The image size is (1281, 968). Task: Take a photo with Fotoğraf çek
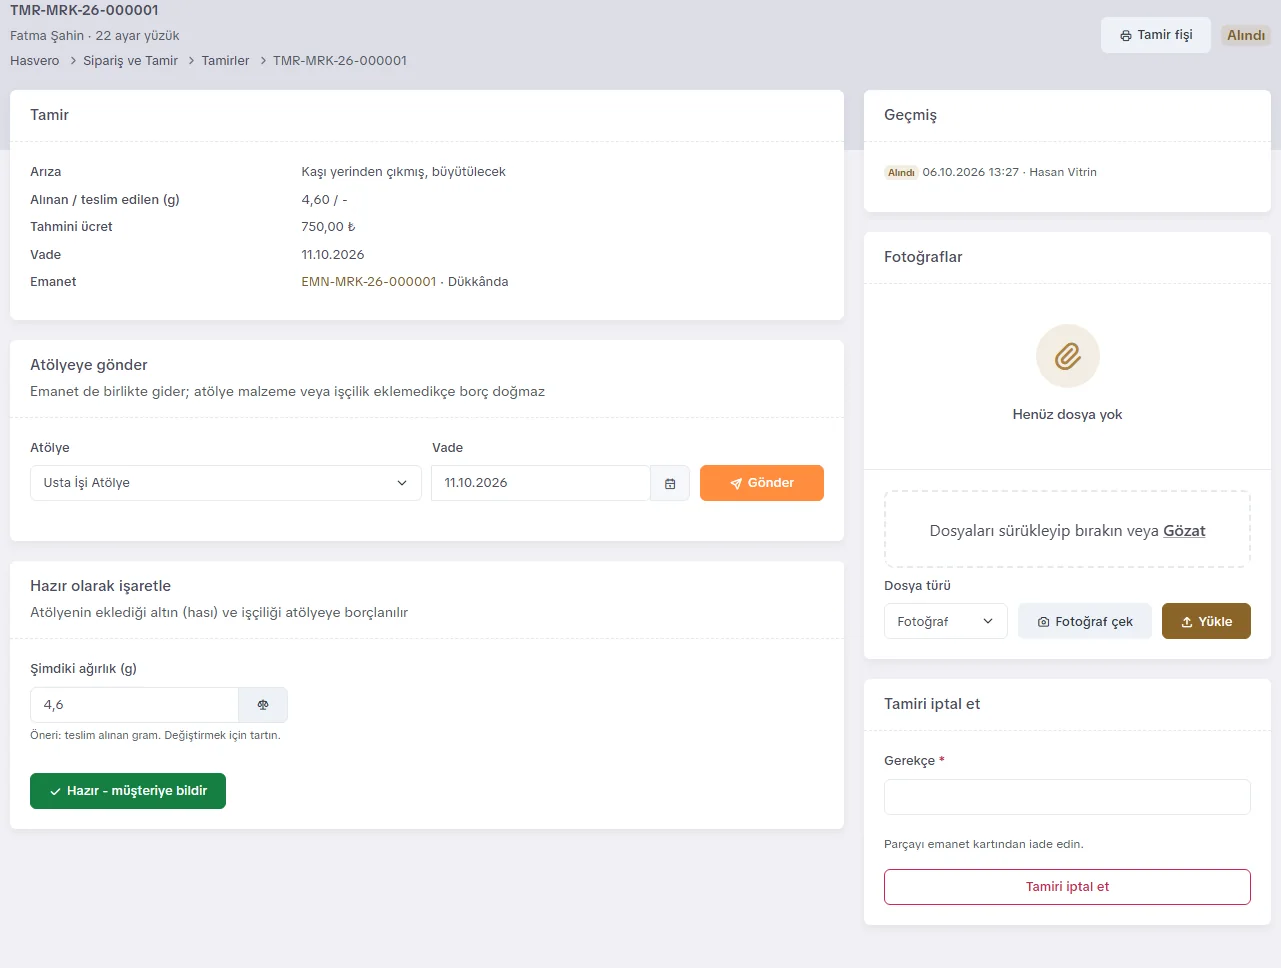pos(1085,621)
